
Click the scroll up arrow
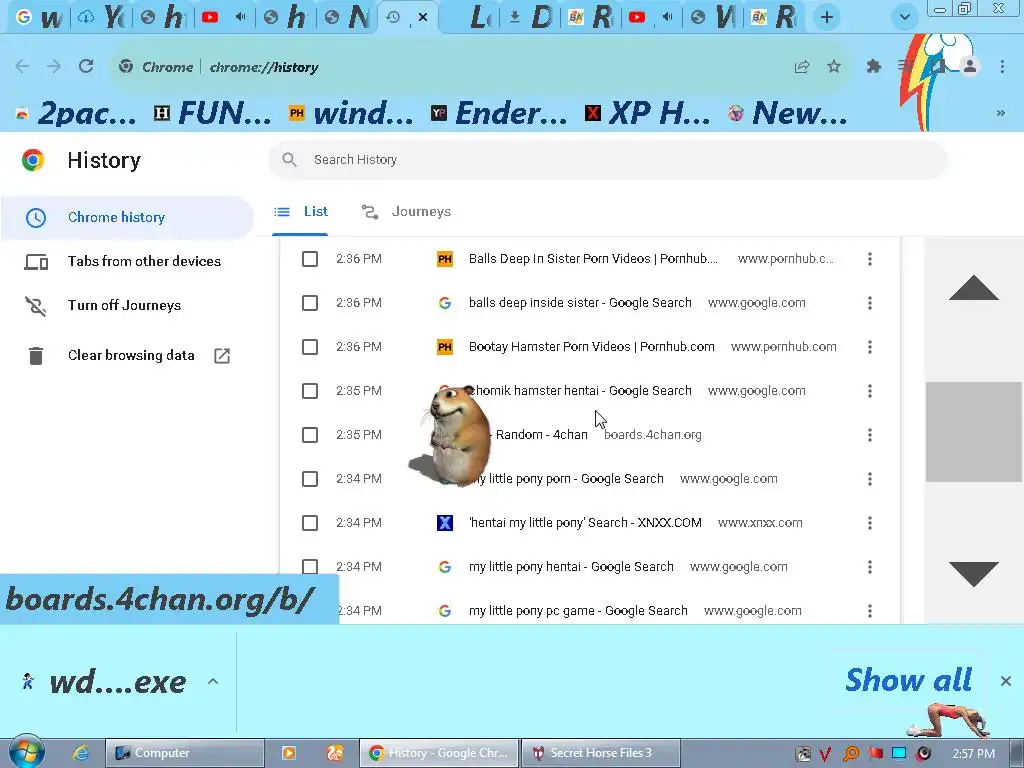click(x=973, y=288)
